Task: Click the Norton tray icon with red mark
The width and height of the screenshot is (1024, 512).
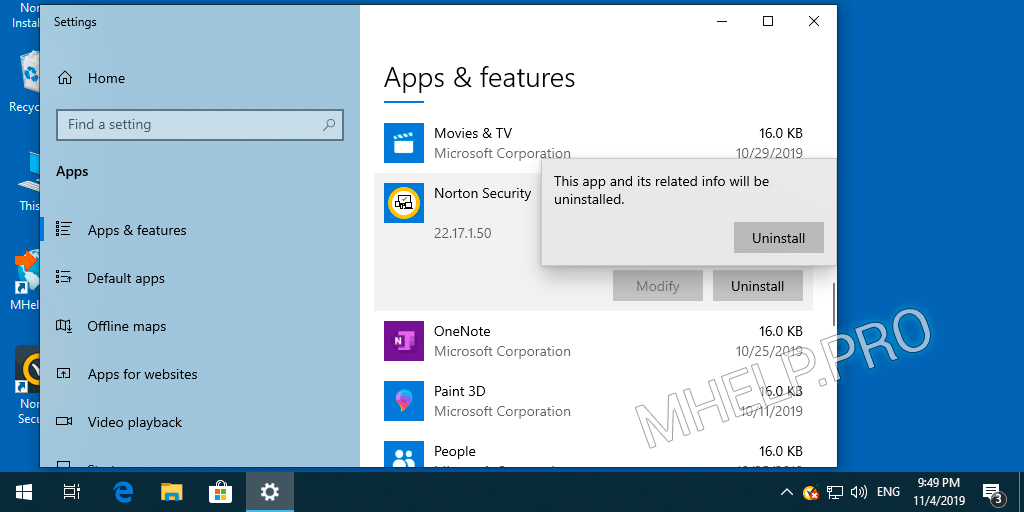Action: 810,492
